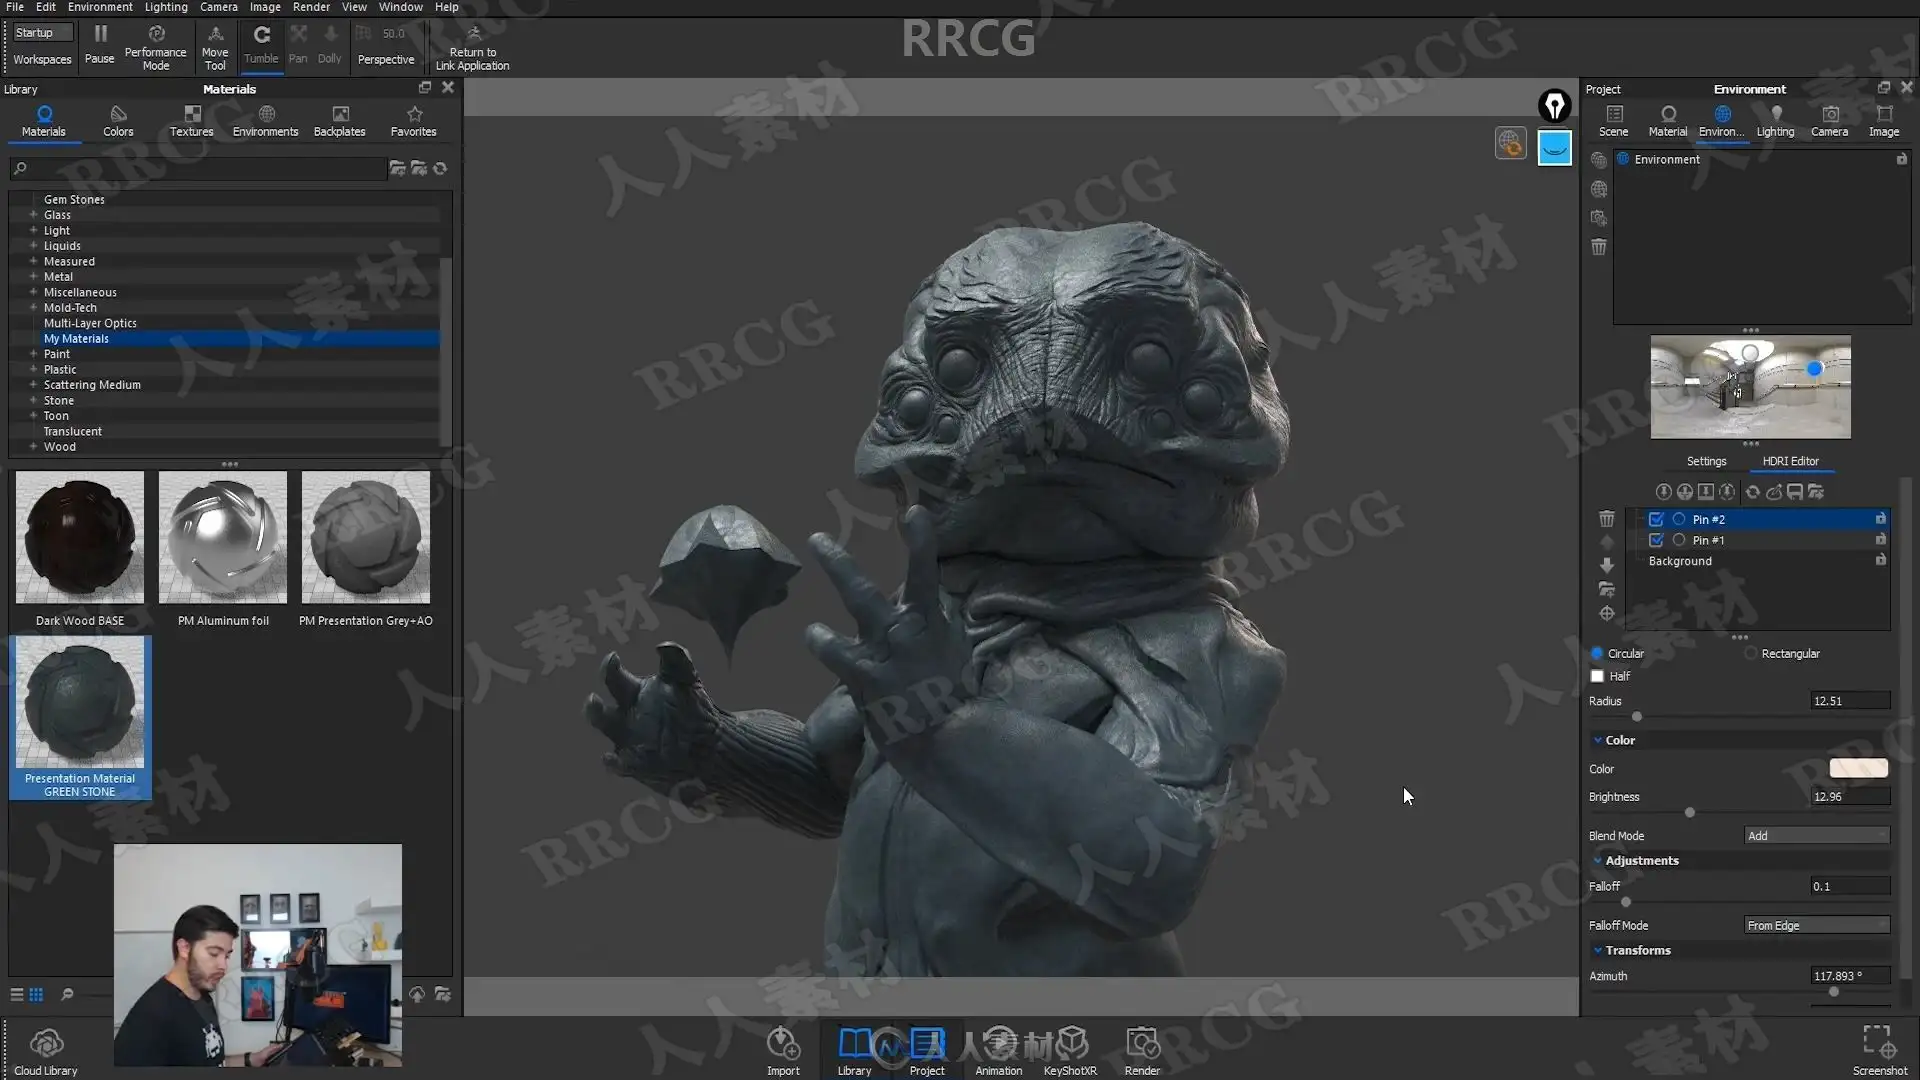Viewport: 1920px width, 1080px height.
Task: Toggle the Library panel from bottom toolbar
Action: [854, 1051]
